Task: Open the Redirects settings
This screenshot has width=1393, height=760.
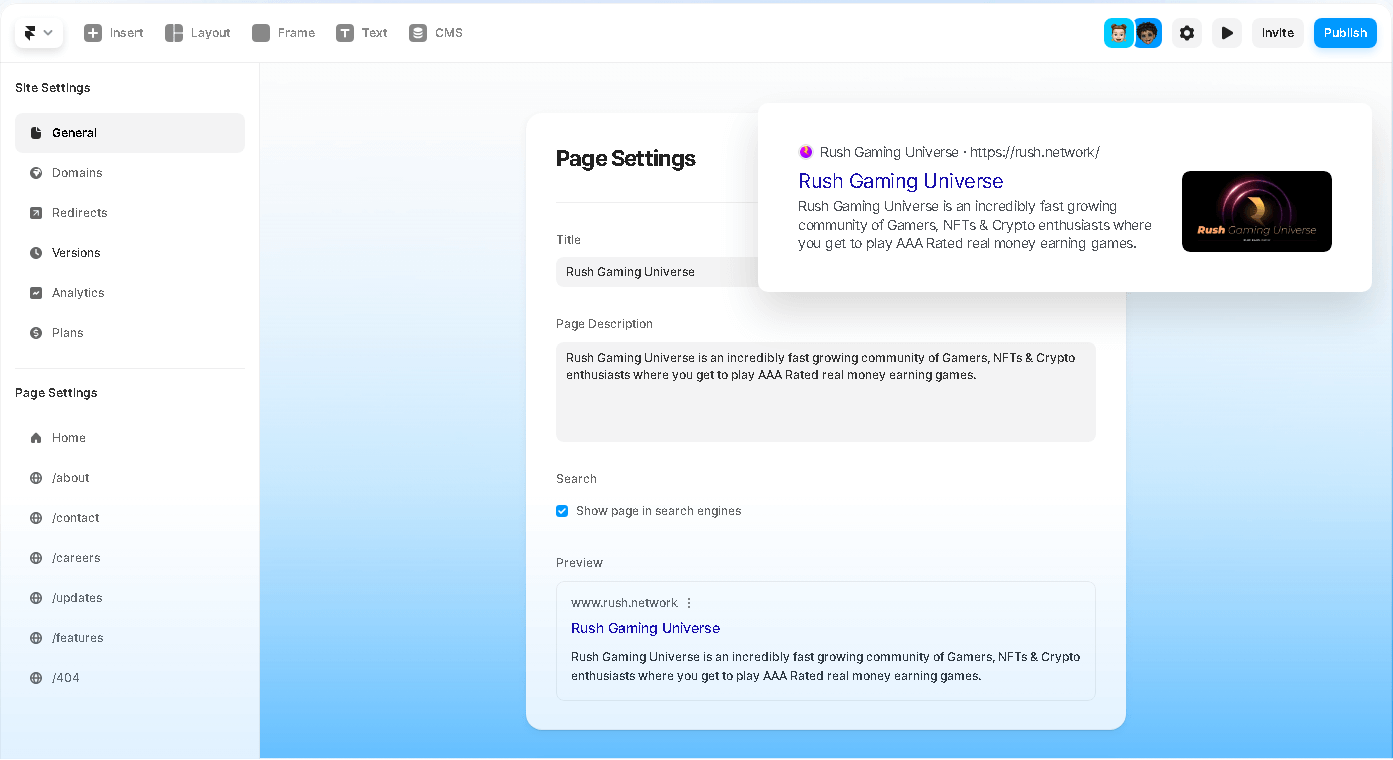Action: click(81, 212)
